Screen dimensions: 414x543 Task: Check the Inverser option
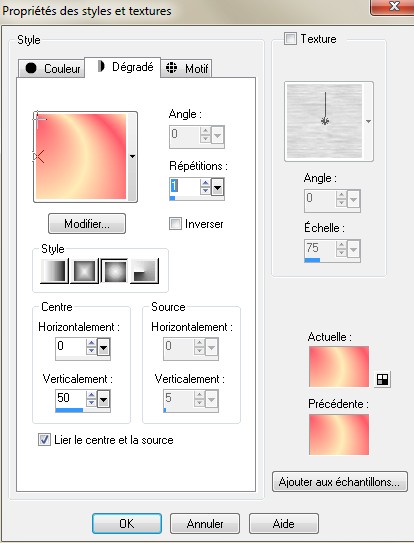coord(175,223)
